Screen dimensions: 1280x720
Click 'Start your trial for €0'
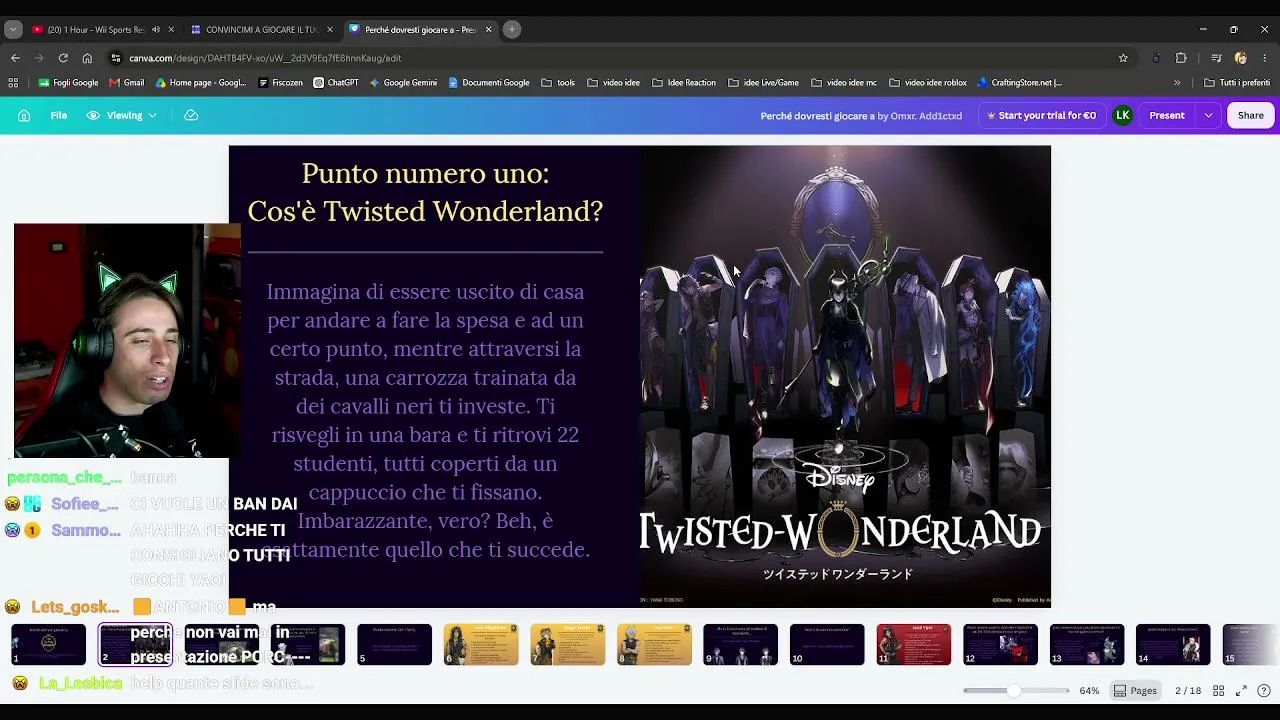coord(1041,116)
